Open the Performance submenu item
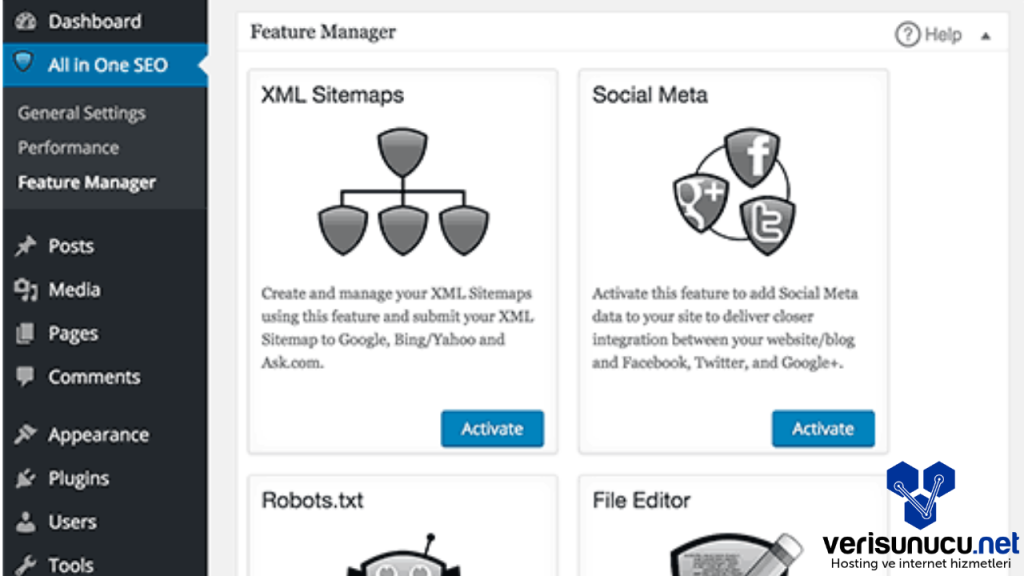This screenshot has width=1024, height=576. 68,147
